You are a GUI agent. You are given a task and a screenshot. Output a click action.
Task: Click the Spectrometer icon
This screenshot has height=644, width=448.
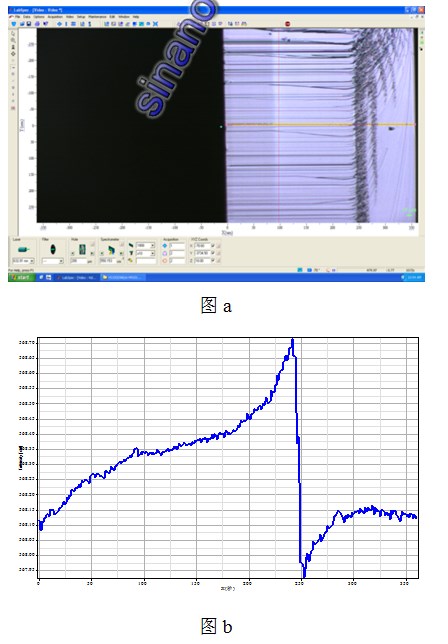coord(111,249)
